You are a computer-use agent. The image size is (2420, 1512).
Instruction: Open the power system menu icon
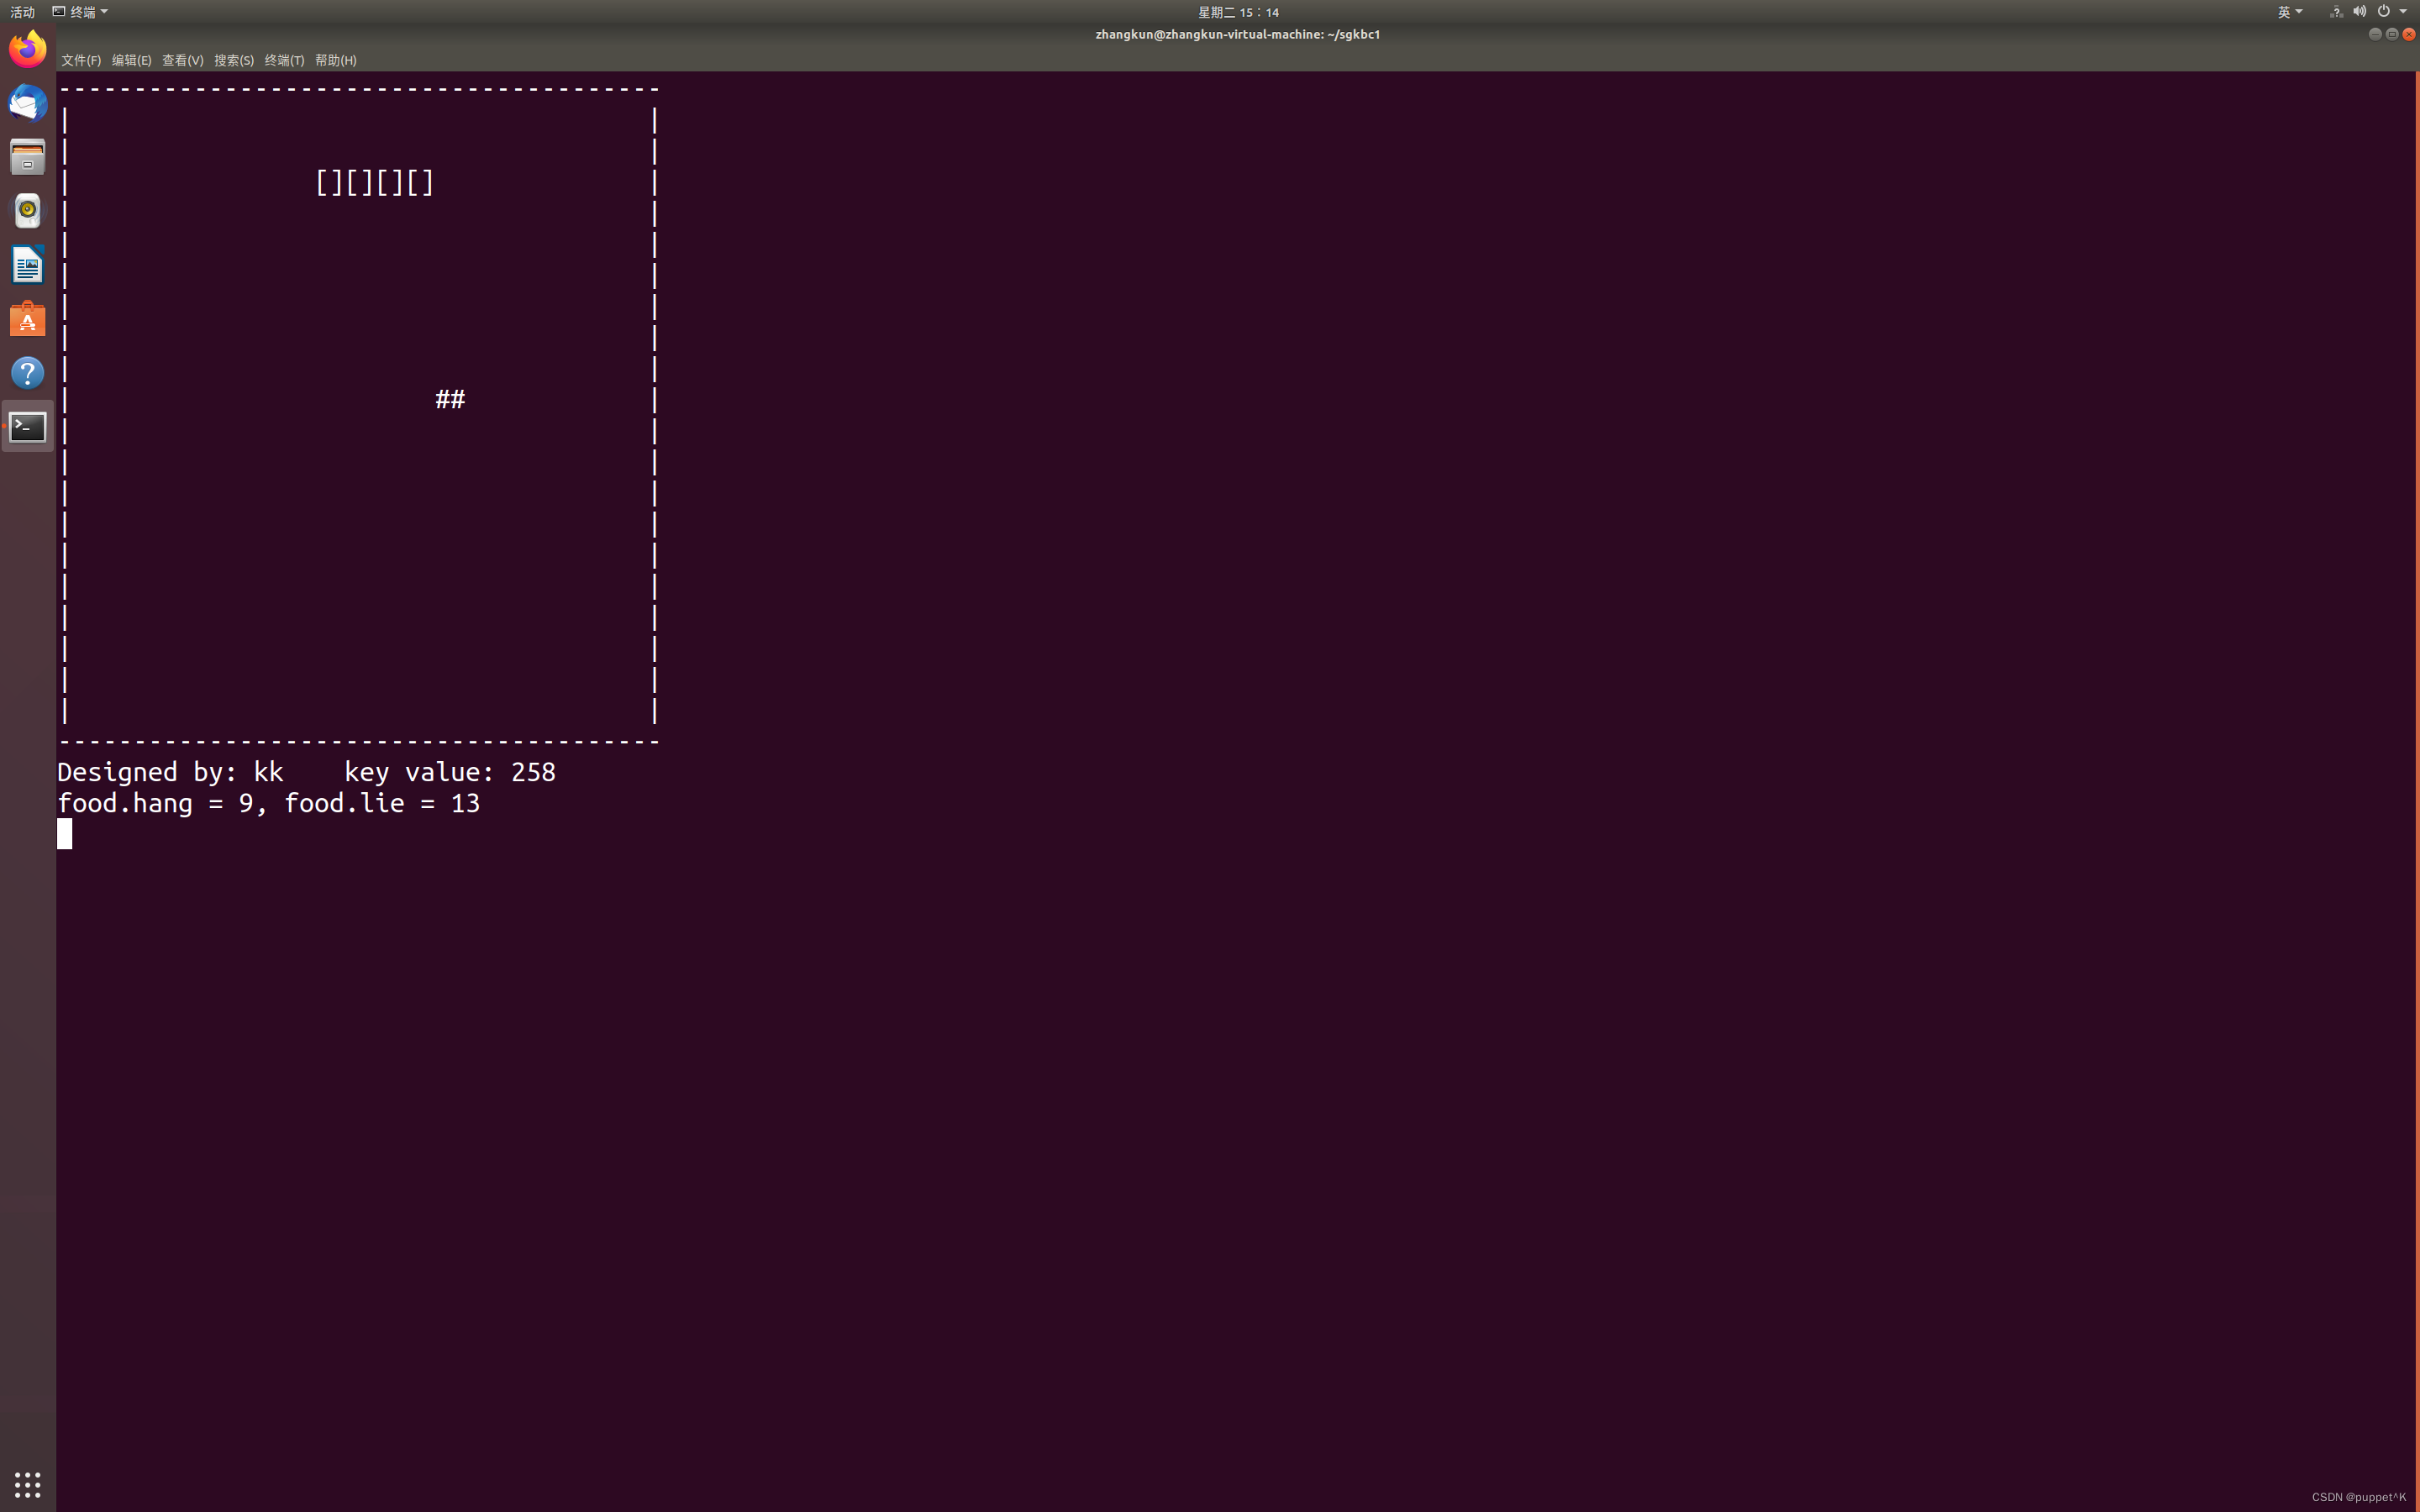click(2384, 12)
